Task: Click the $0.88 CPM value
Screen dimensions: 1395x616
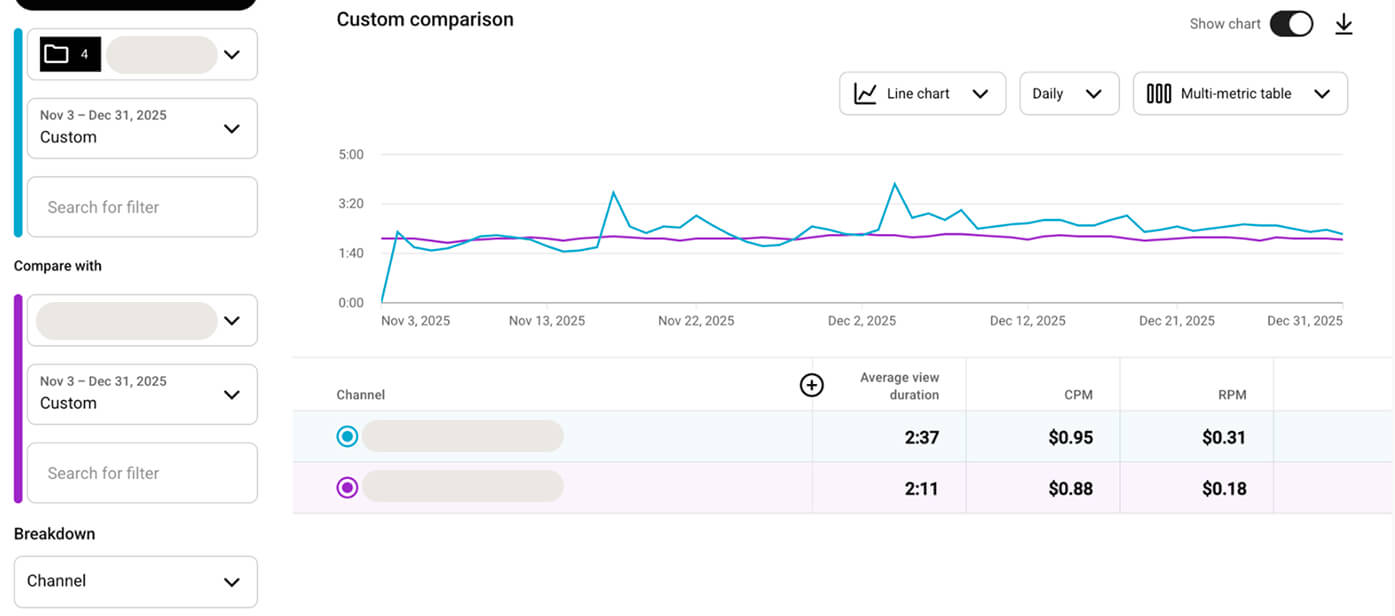Action: coord(1070,489)
